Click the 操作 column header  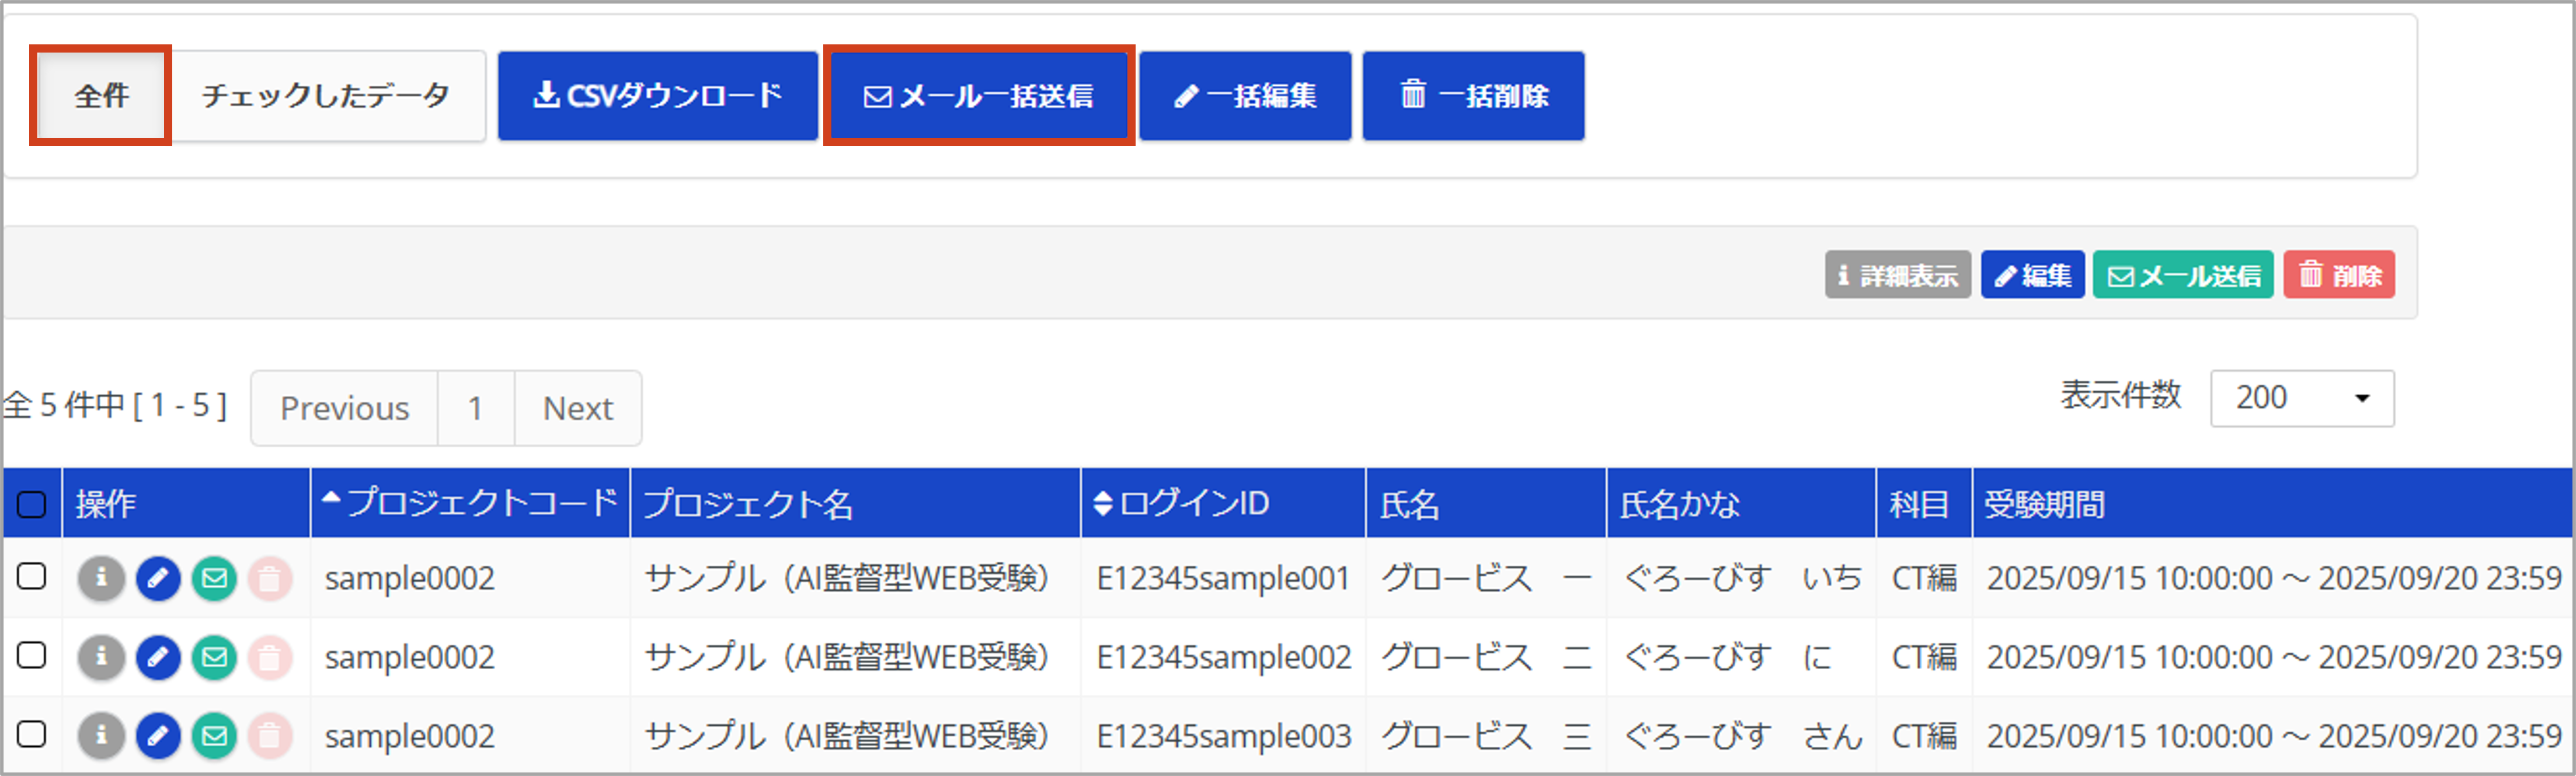click(x=186, y=503)
